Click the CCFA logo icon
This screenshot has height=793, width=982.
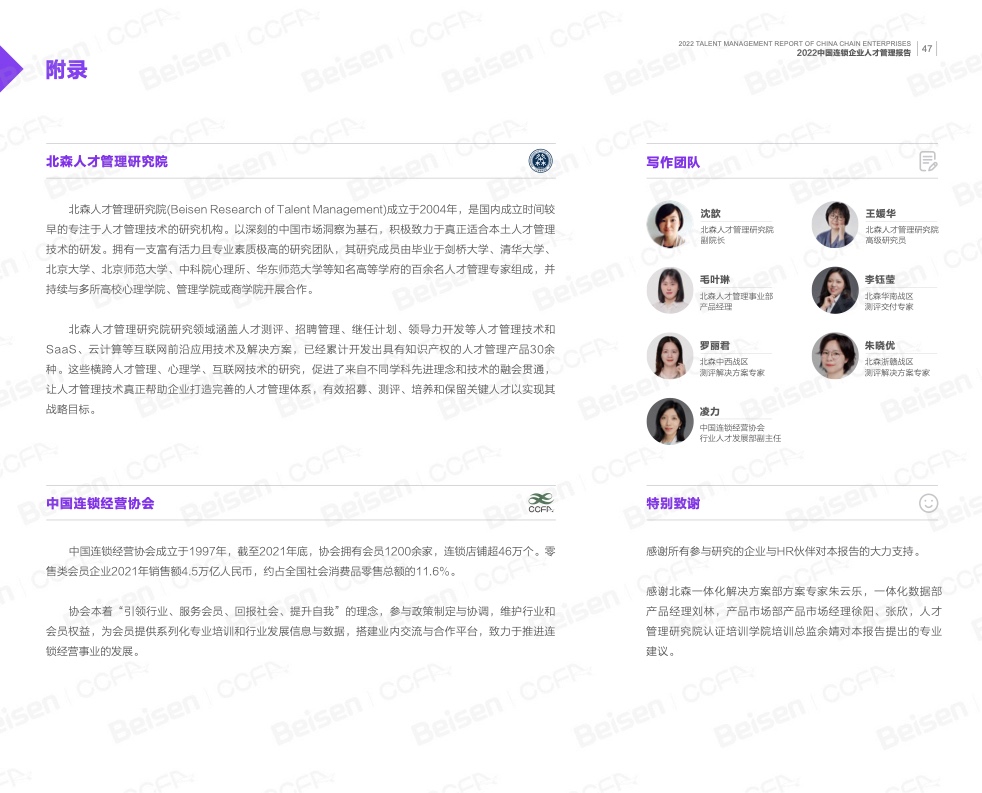(x=540, y=502)
